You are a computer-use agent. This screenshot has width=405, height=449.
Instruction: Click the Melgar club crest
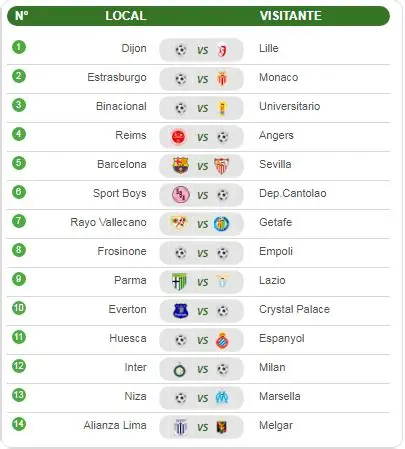coord(222,427)
